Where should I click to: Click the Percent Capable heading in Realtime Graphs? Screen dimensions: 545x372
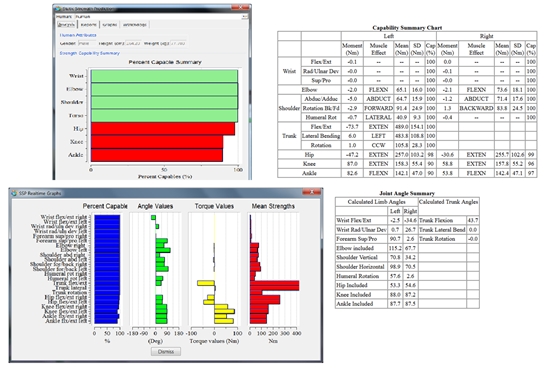pyautogui.click(x=105, y=206)
